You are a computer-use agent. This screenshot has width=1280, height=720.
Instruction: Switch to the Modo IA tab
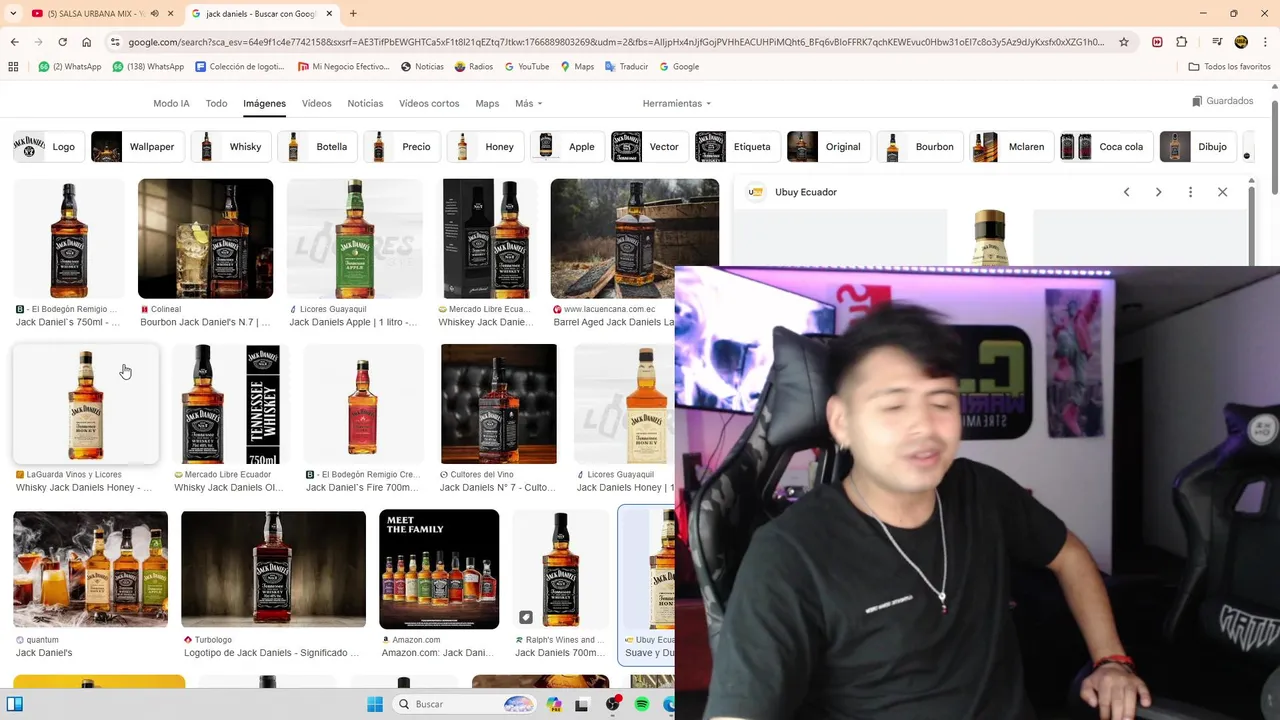tap(171, 104)
